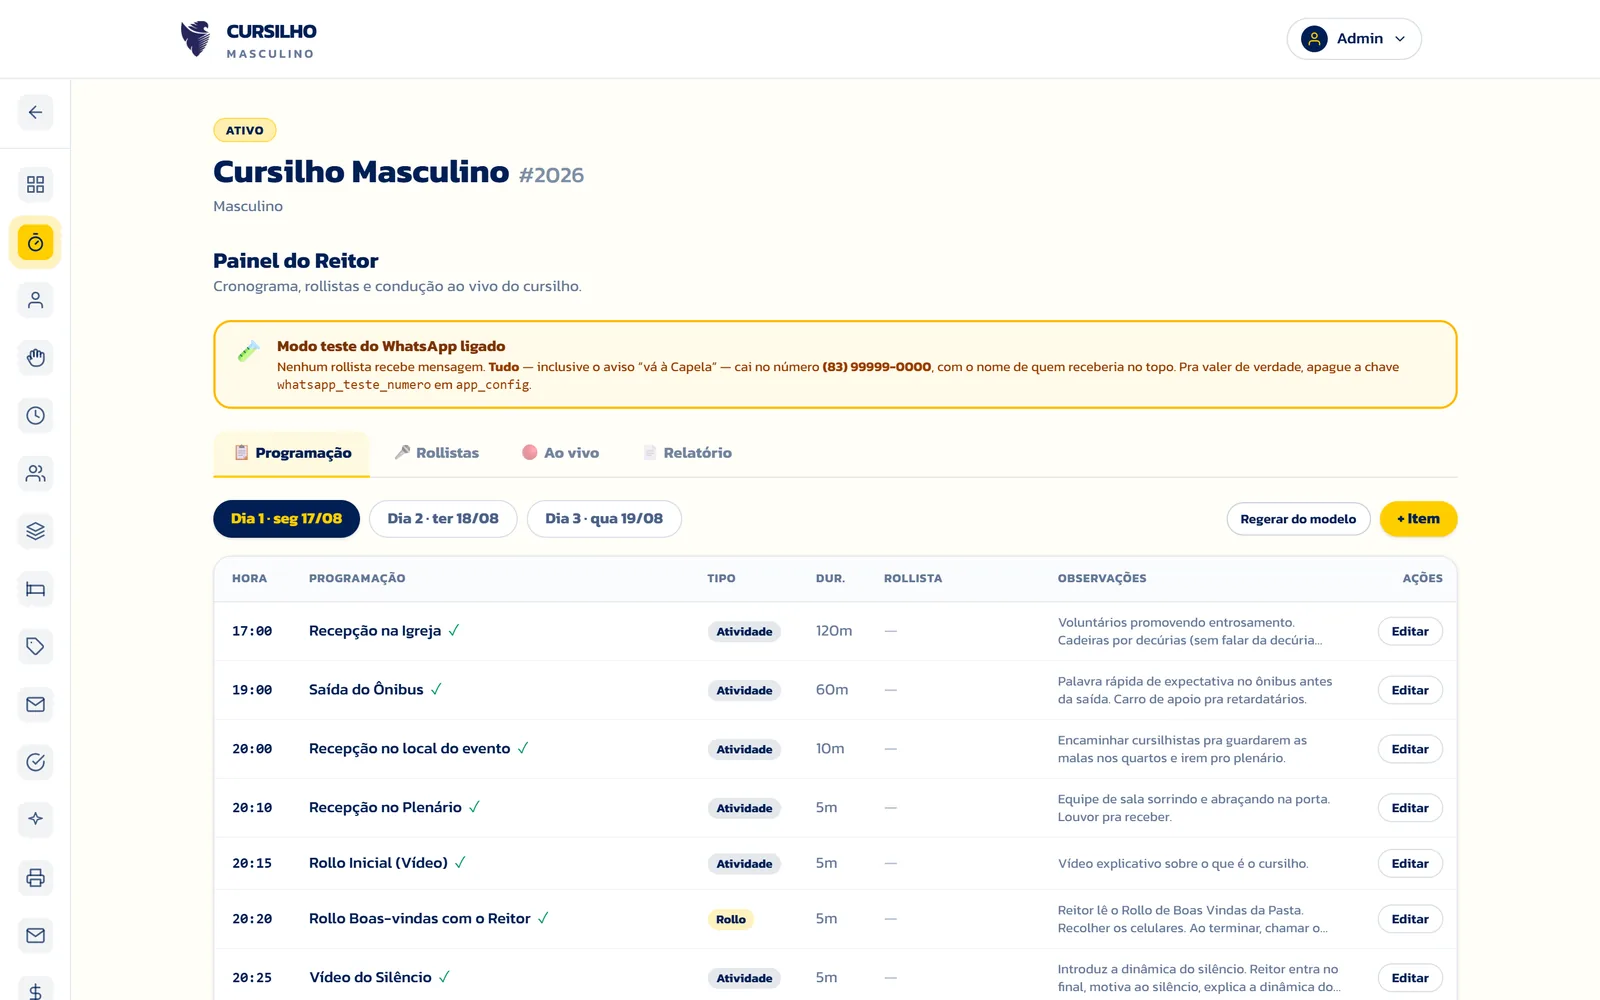
Task: Select Dia 2 · ter 18/08
Action: click(443, 518)
